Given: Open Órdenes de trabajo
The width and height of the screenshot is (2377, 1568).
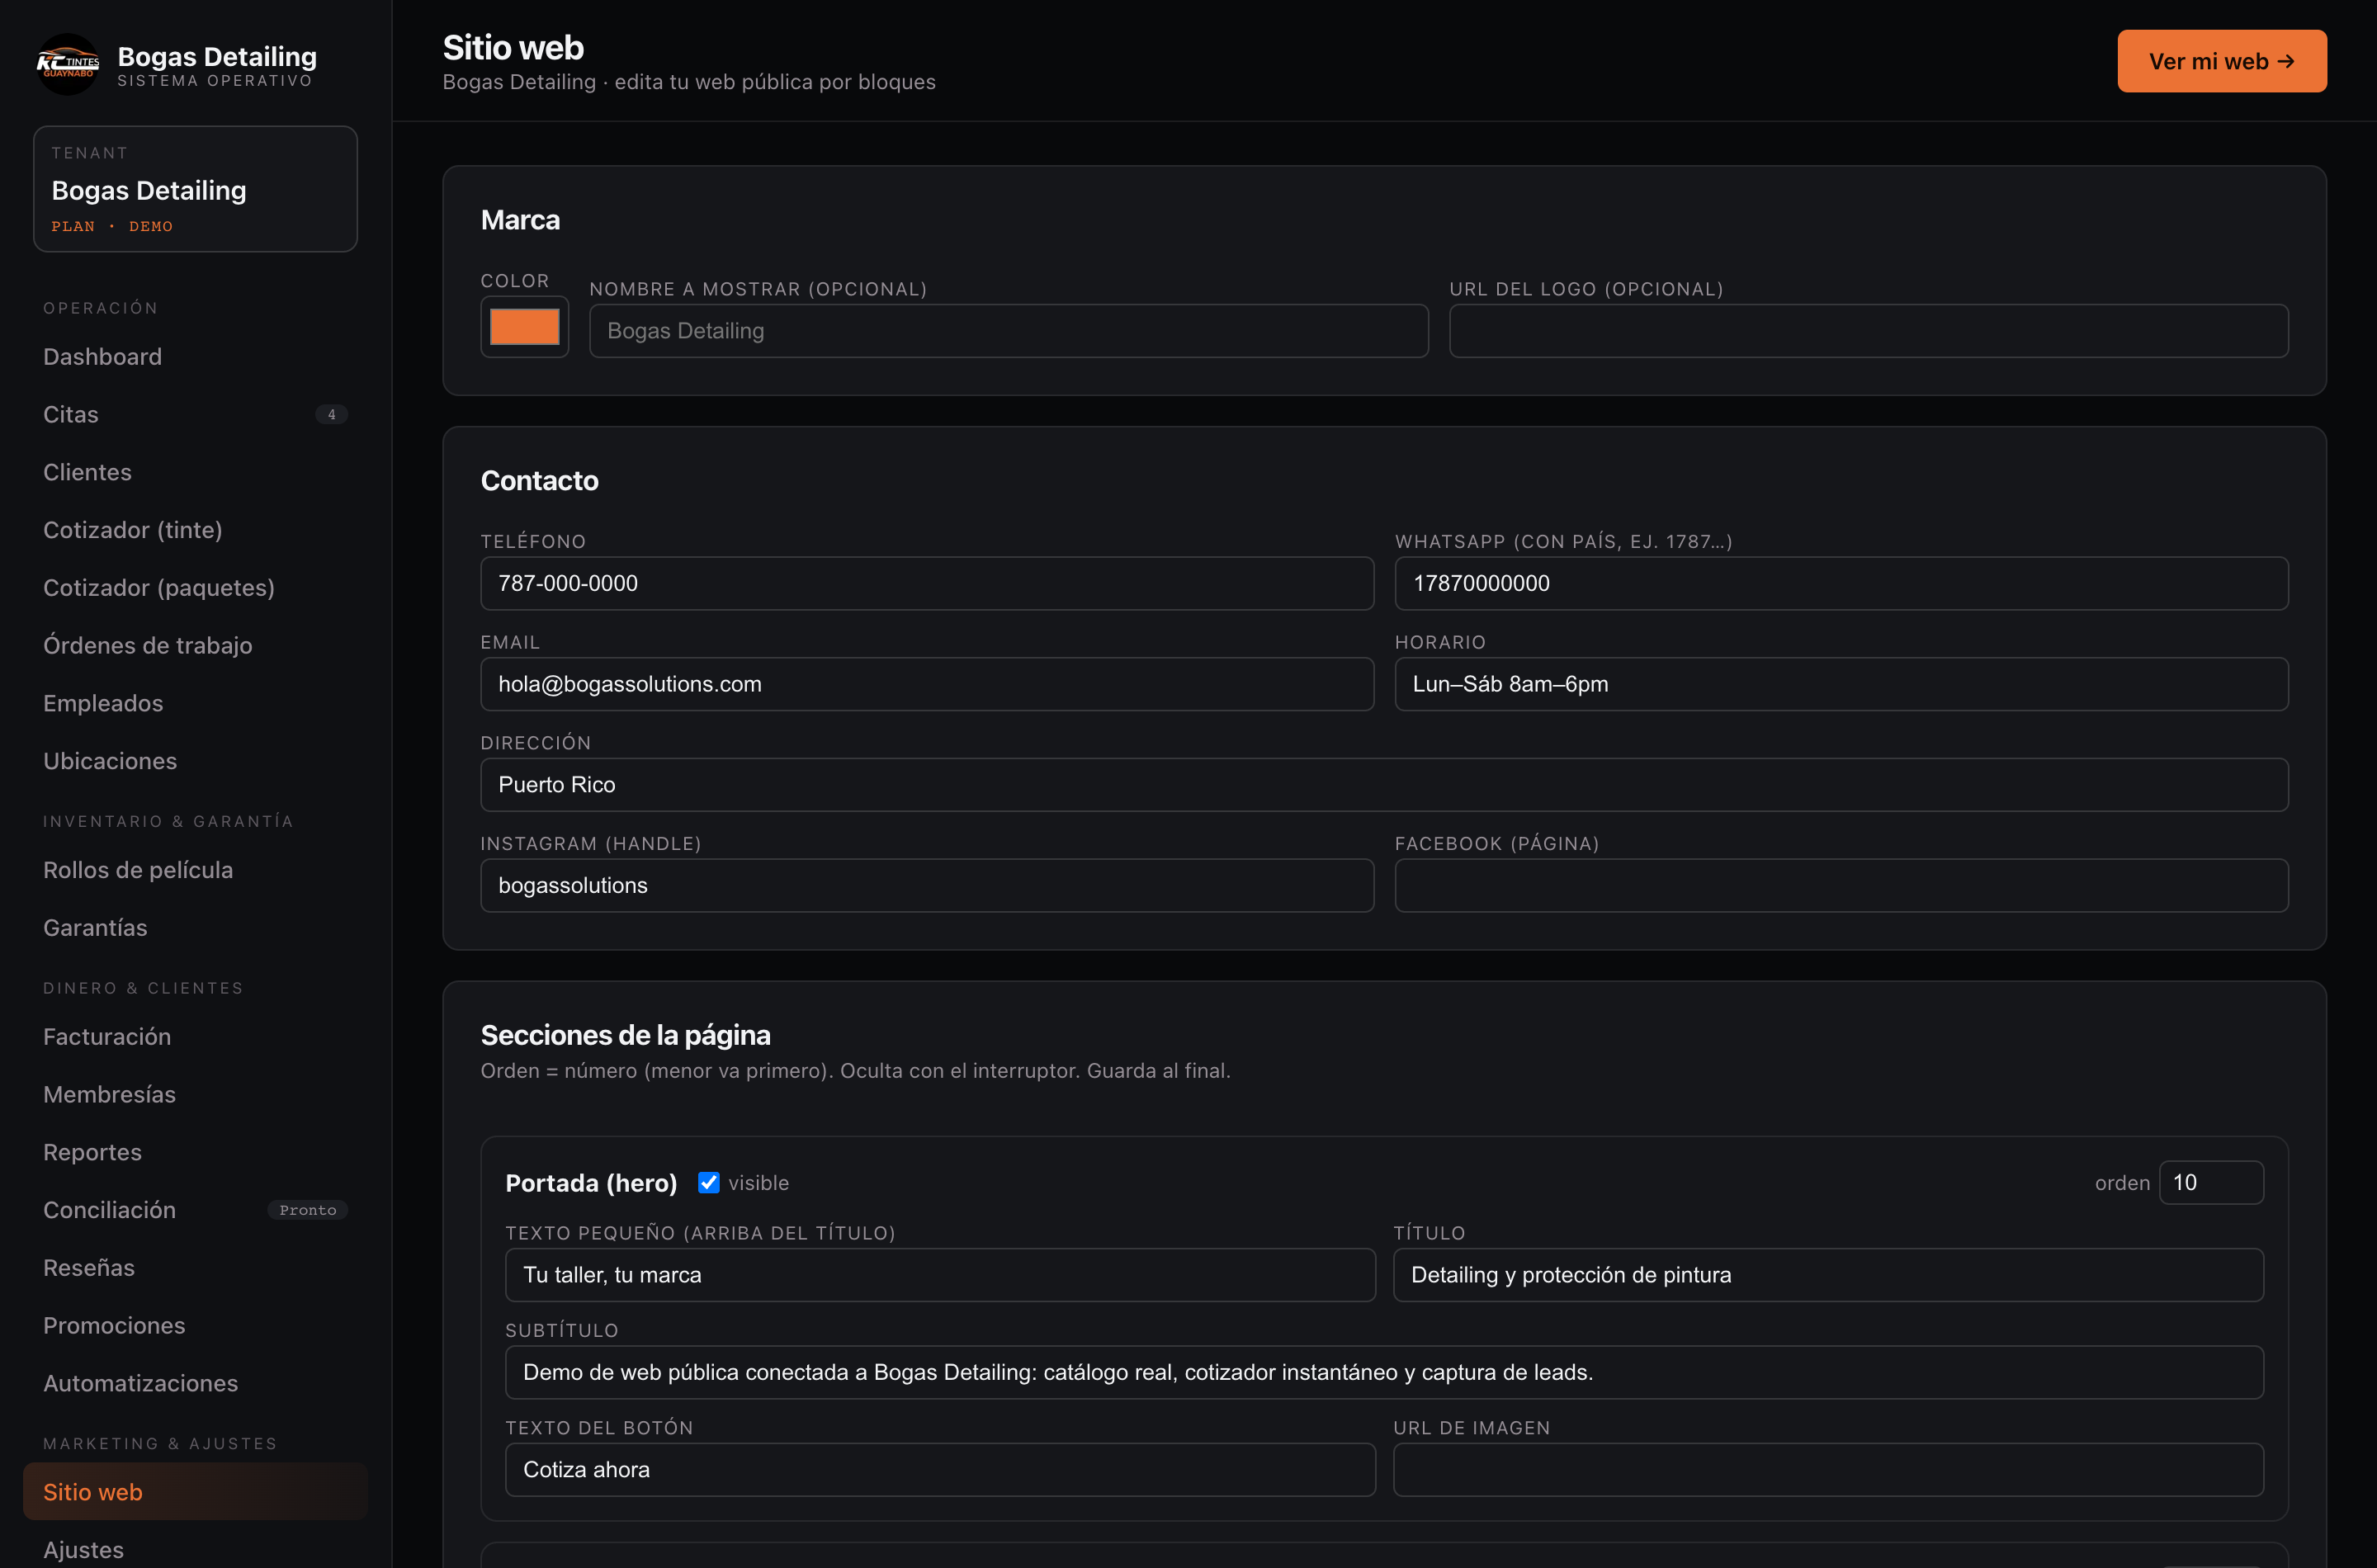Looking at the screenshot, I should click(x=195, y=645).
